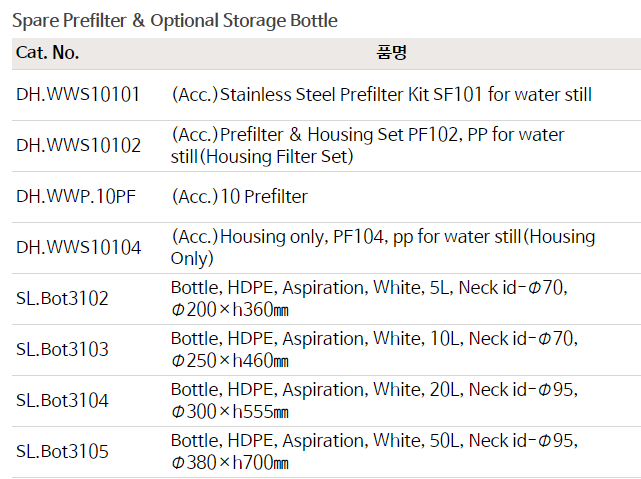
Task: Click the 20L HDPE Aspiration Bottle description
Action: pos(373,390)
